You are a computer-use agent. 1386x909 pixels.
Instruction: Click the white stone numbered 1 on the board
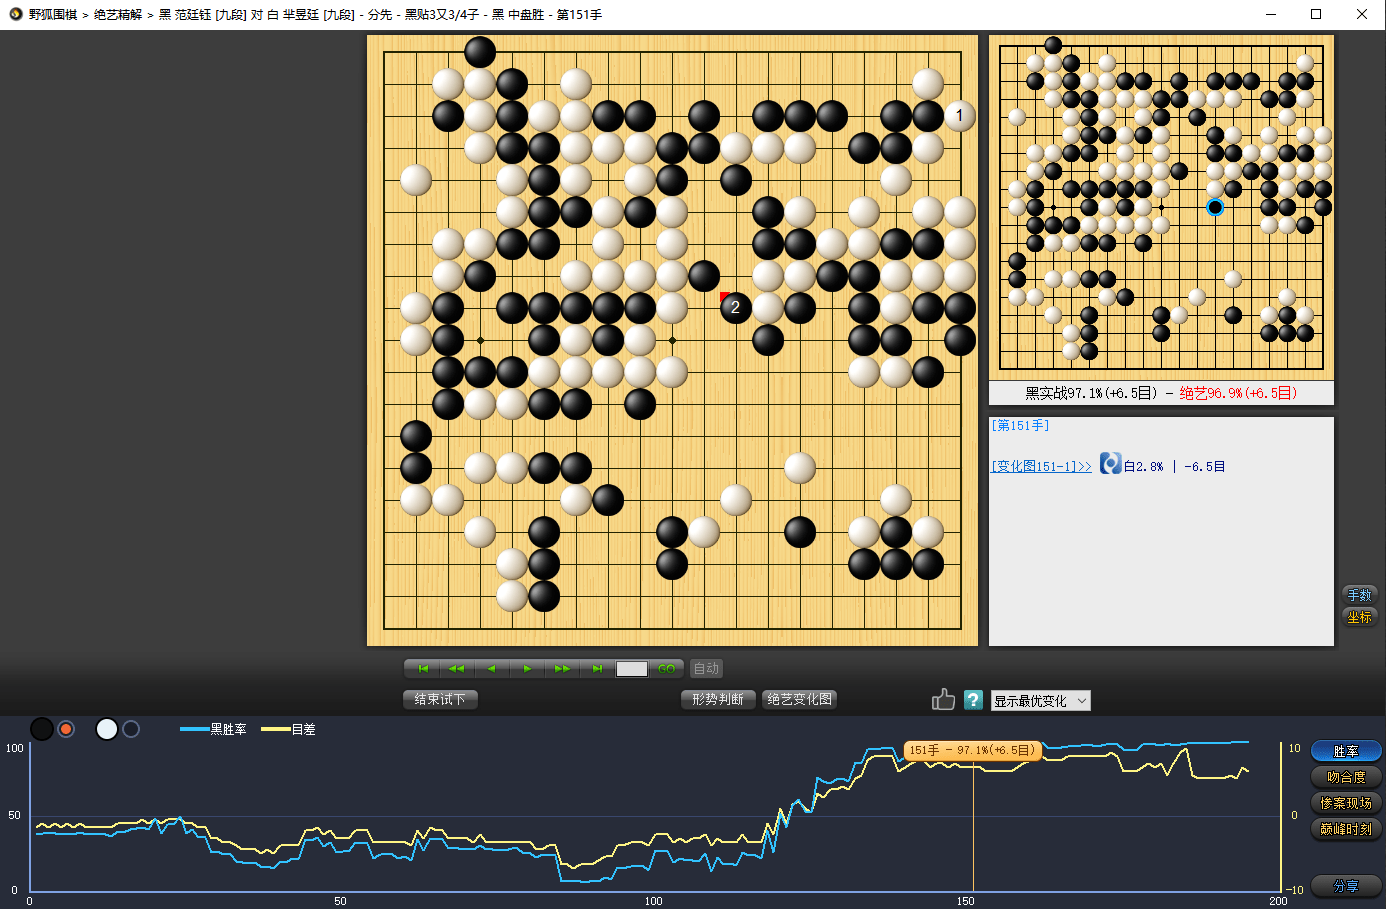pos(959,115)
